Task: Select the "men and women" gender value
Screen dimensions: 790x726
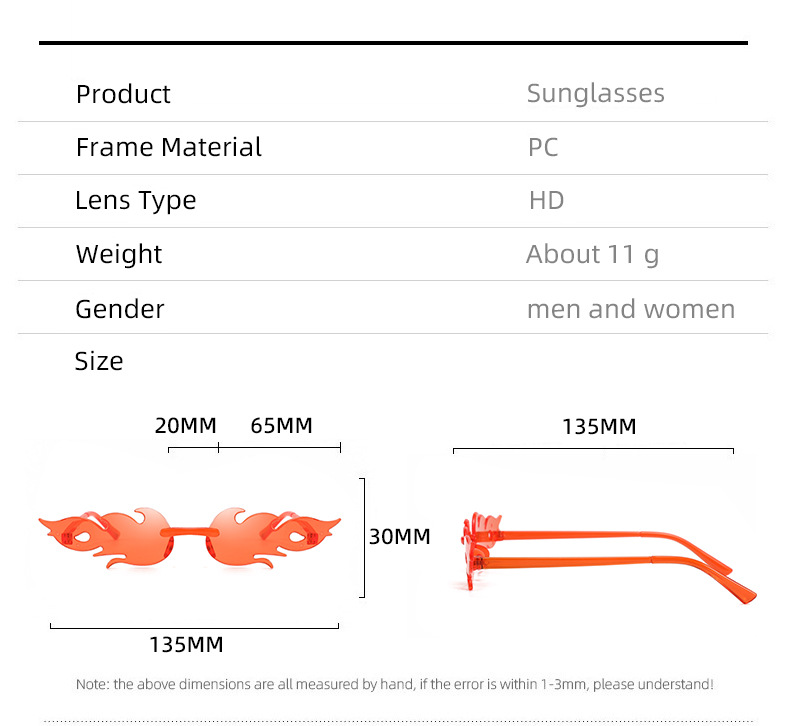Action: (x=630, y=309)
